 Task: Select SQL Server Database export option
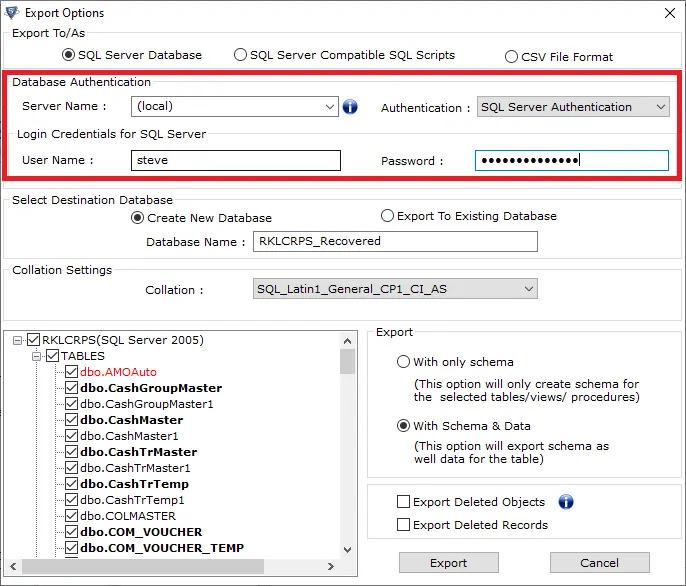pos(54,55)
